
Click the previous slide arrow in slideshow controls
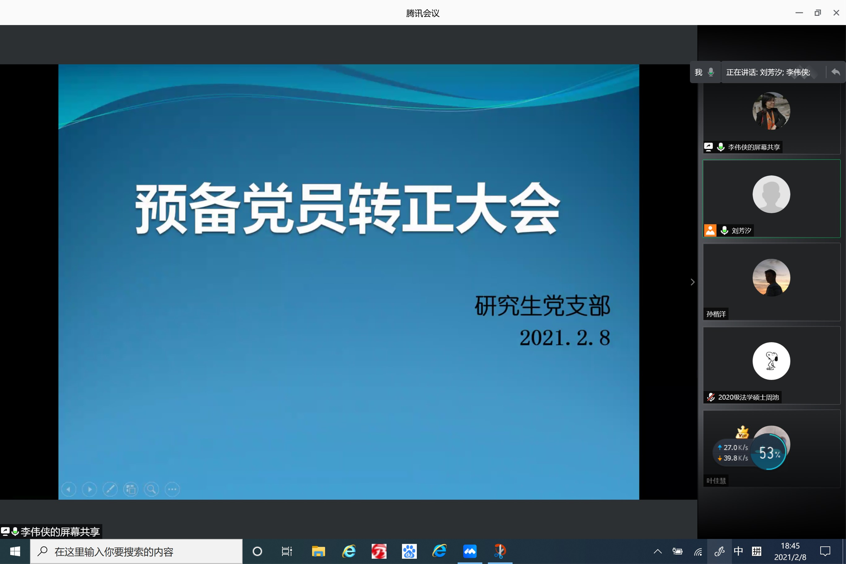(x=69, y=489)
